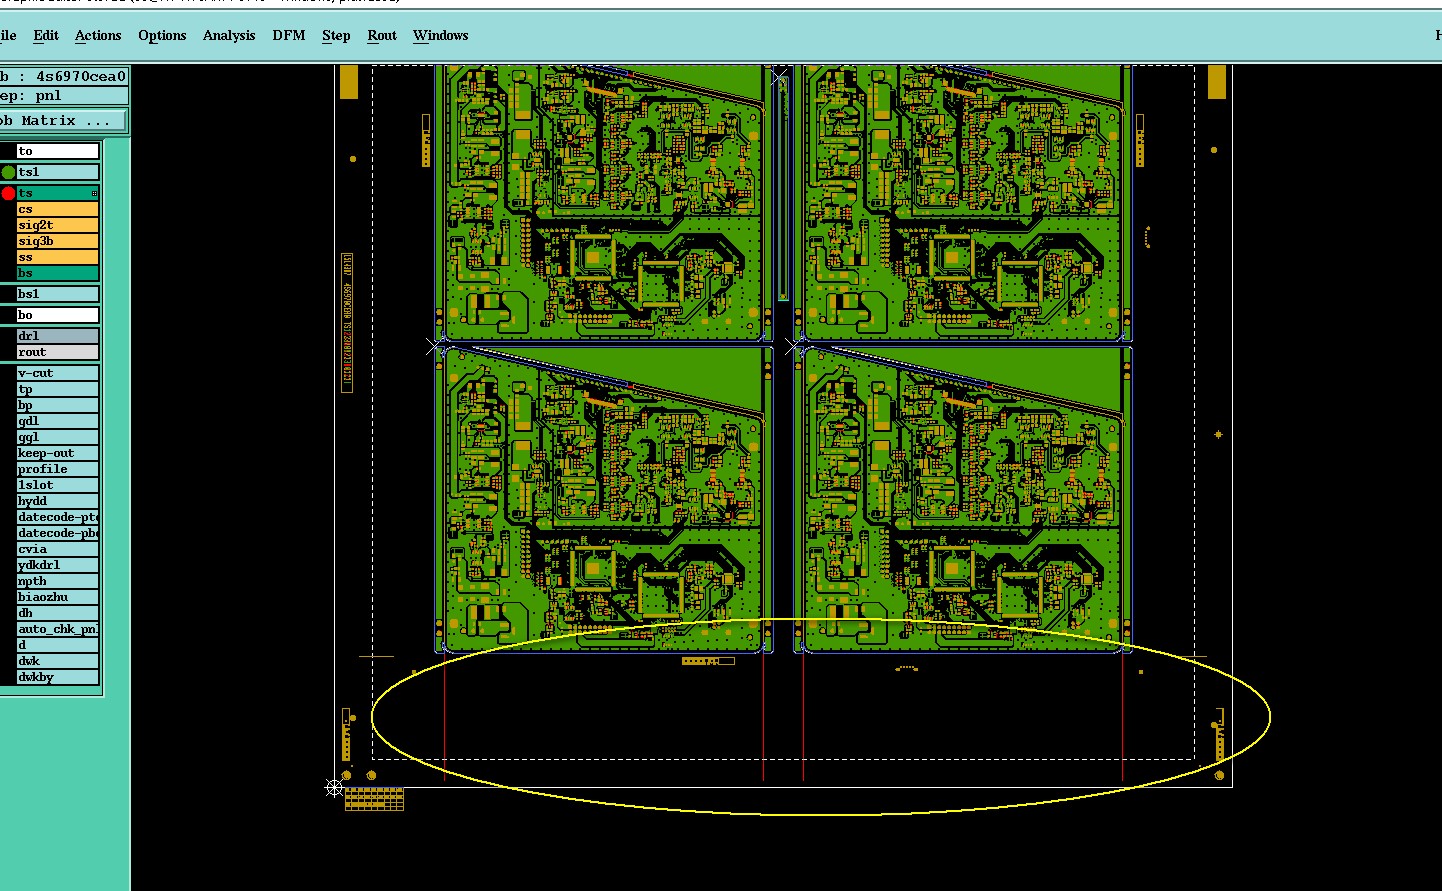Click the coupon grid below panel corner
Screen dimensions: 1442x891
pyautogui.click(x=375, y=799)
